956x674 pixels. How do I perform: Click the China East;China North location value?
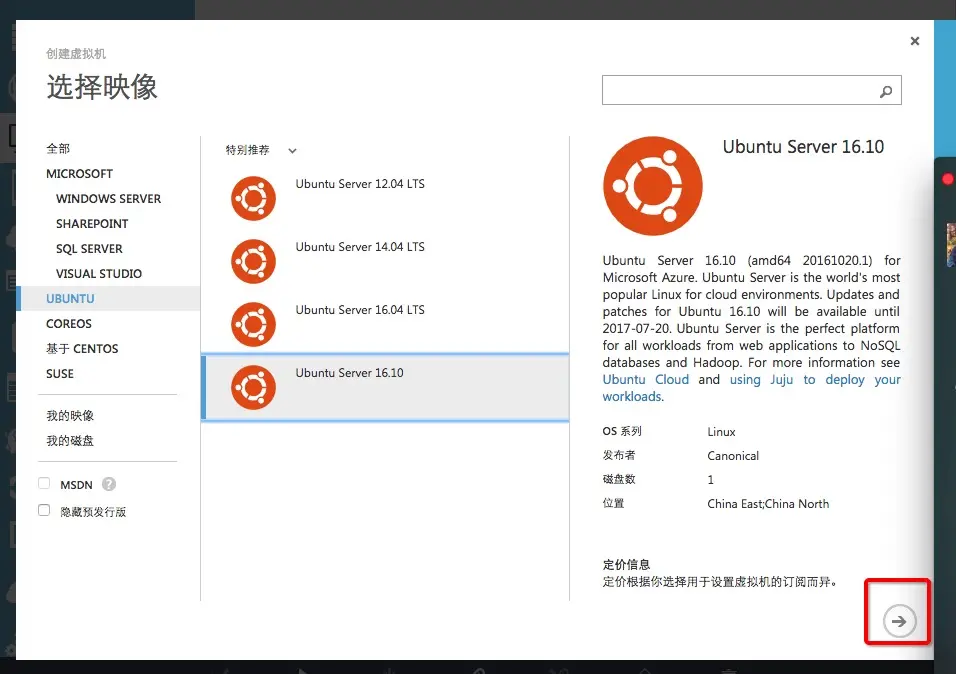[x=768, y=504]
